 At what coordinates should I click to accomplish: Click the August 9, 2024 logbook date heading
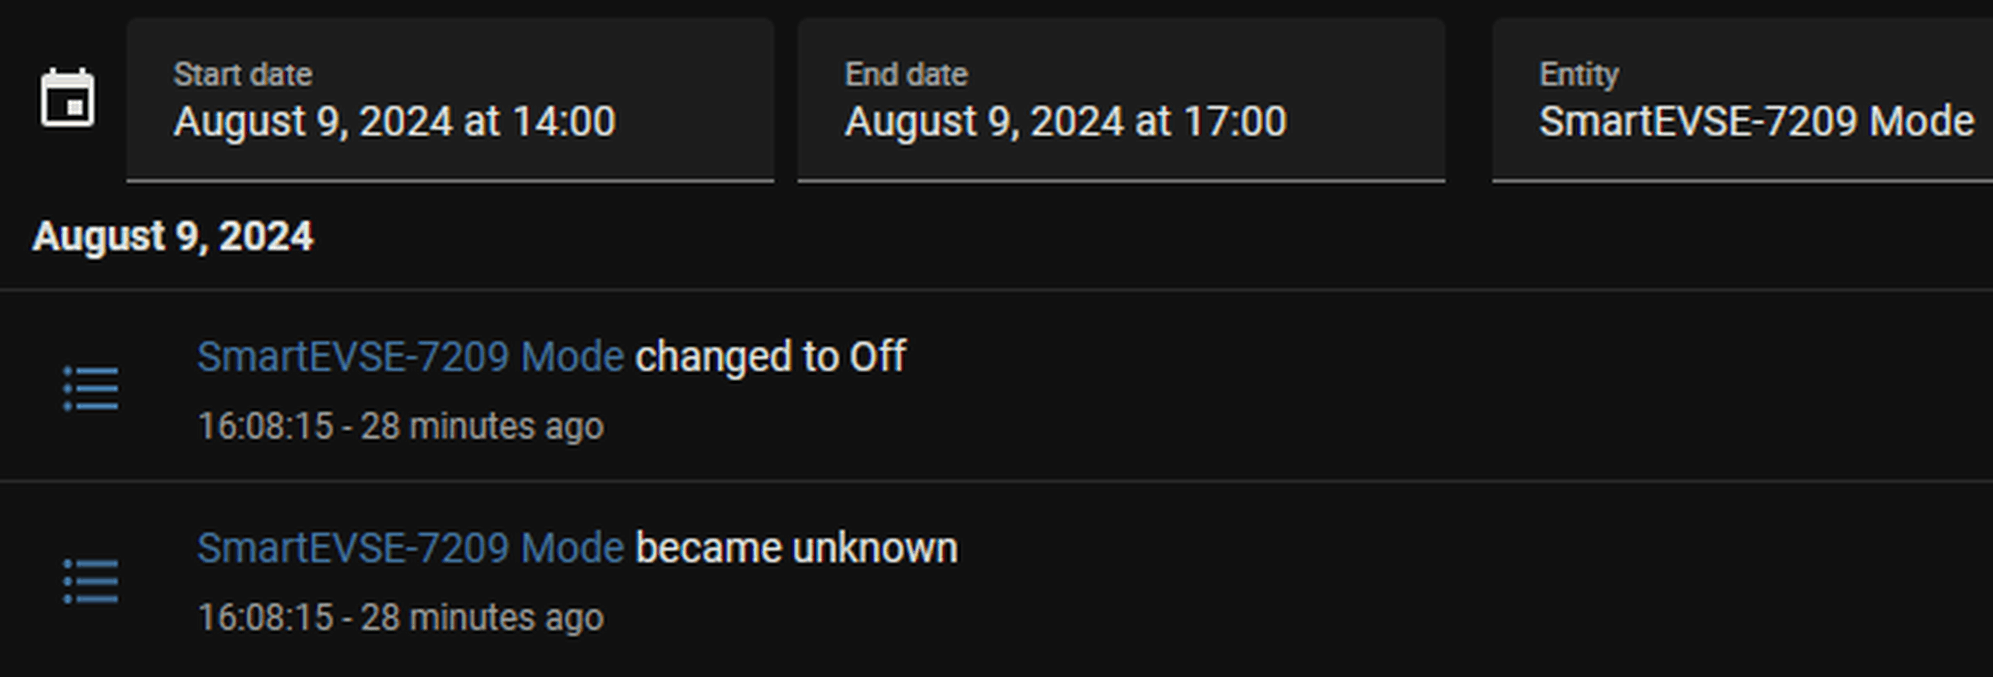[x=173, y=237]
